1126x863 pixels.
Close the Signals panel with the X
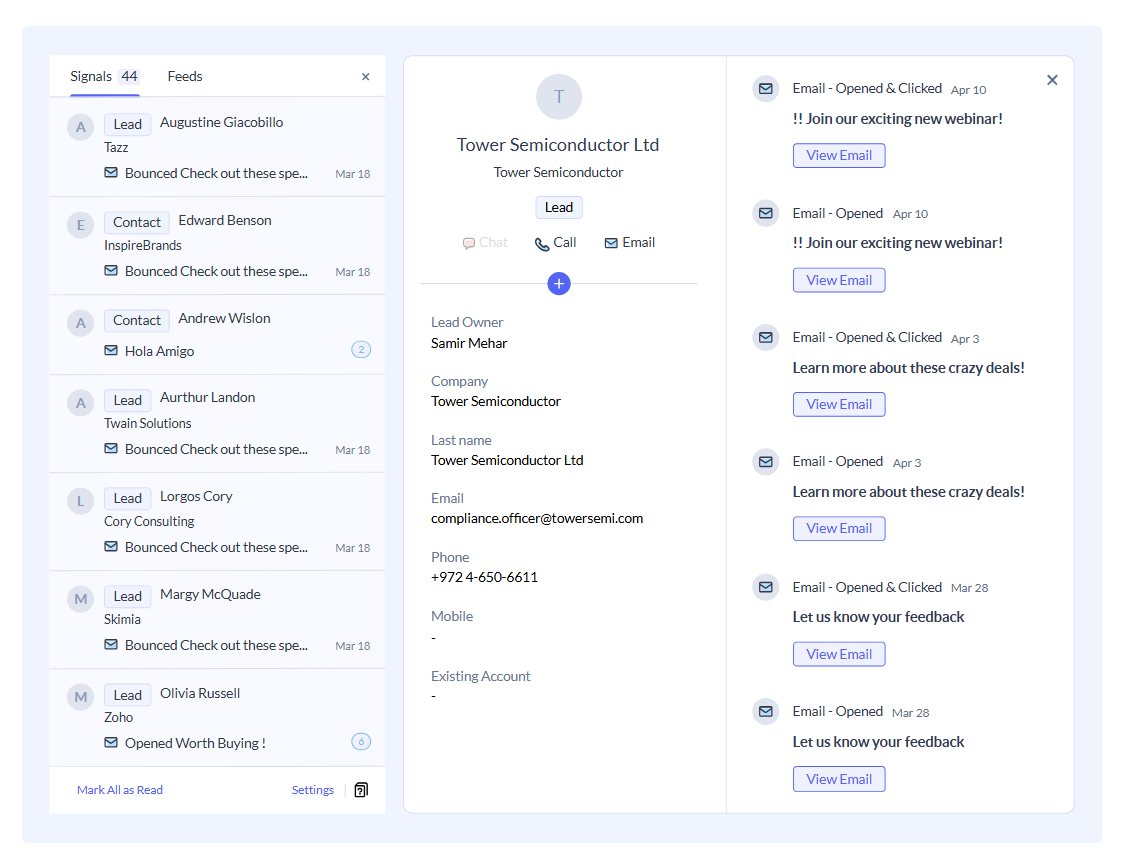pyautogui.click(x=366, y=77)
